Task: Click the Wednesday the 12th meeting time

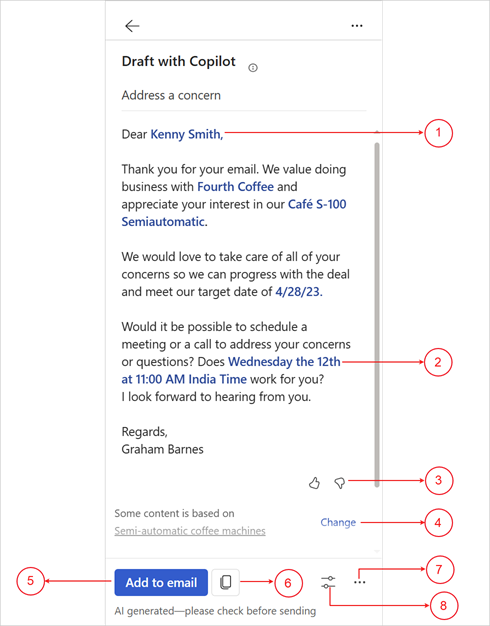Action: 231,370
